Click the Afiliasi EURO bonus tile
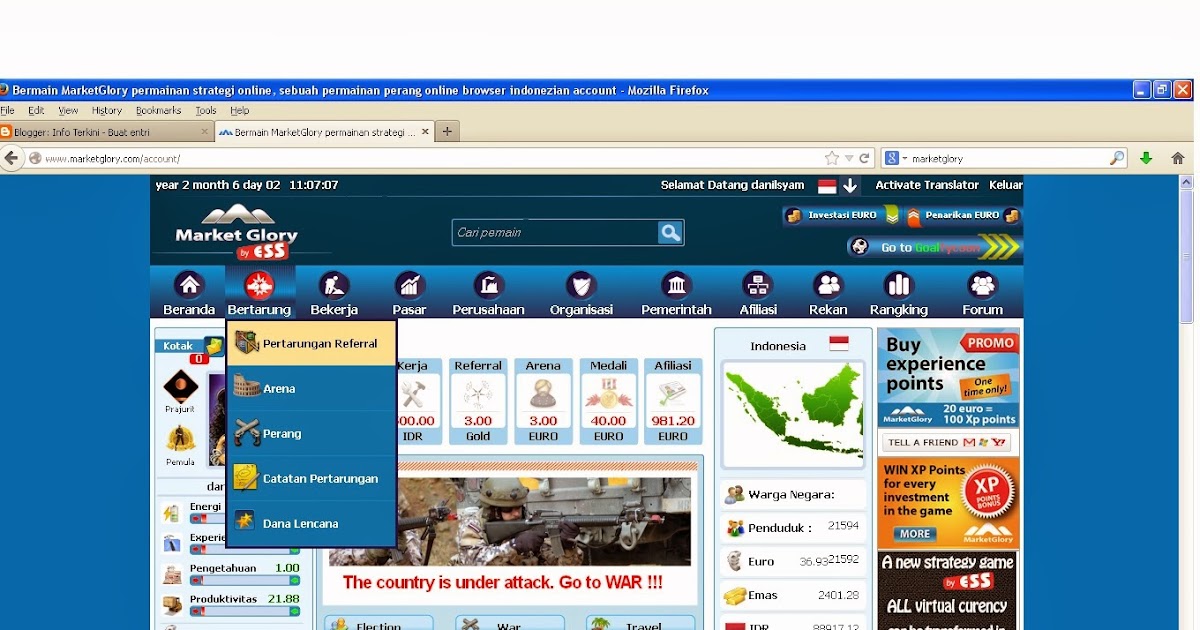Screen dimensions: 1200x630 pyautogui.click(x=673, y=401)
